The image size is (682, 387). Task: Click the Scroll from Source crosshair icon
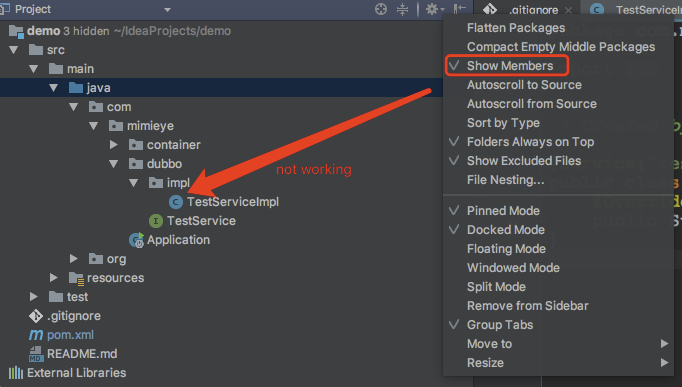(381, 9)
